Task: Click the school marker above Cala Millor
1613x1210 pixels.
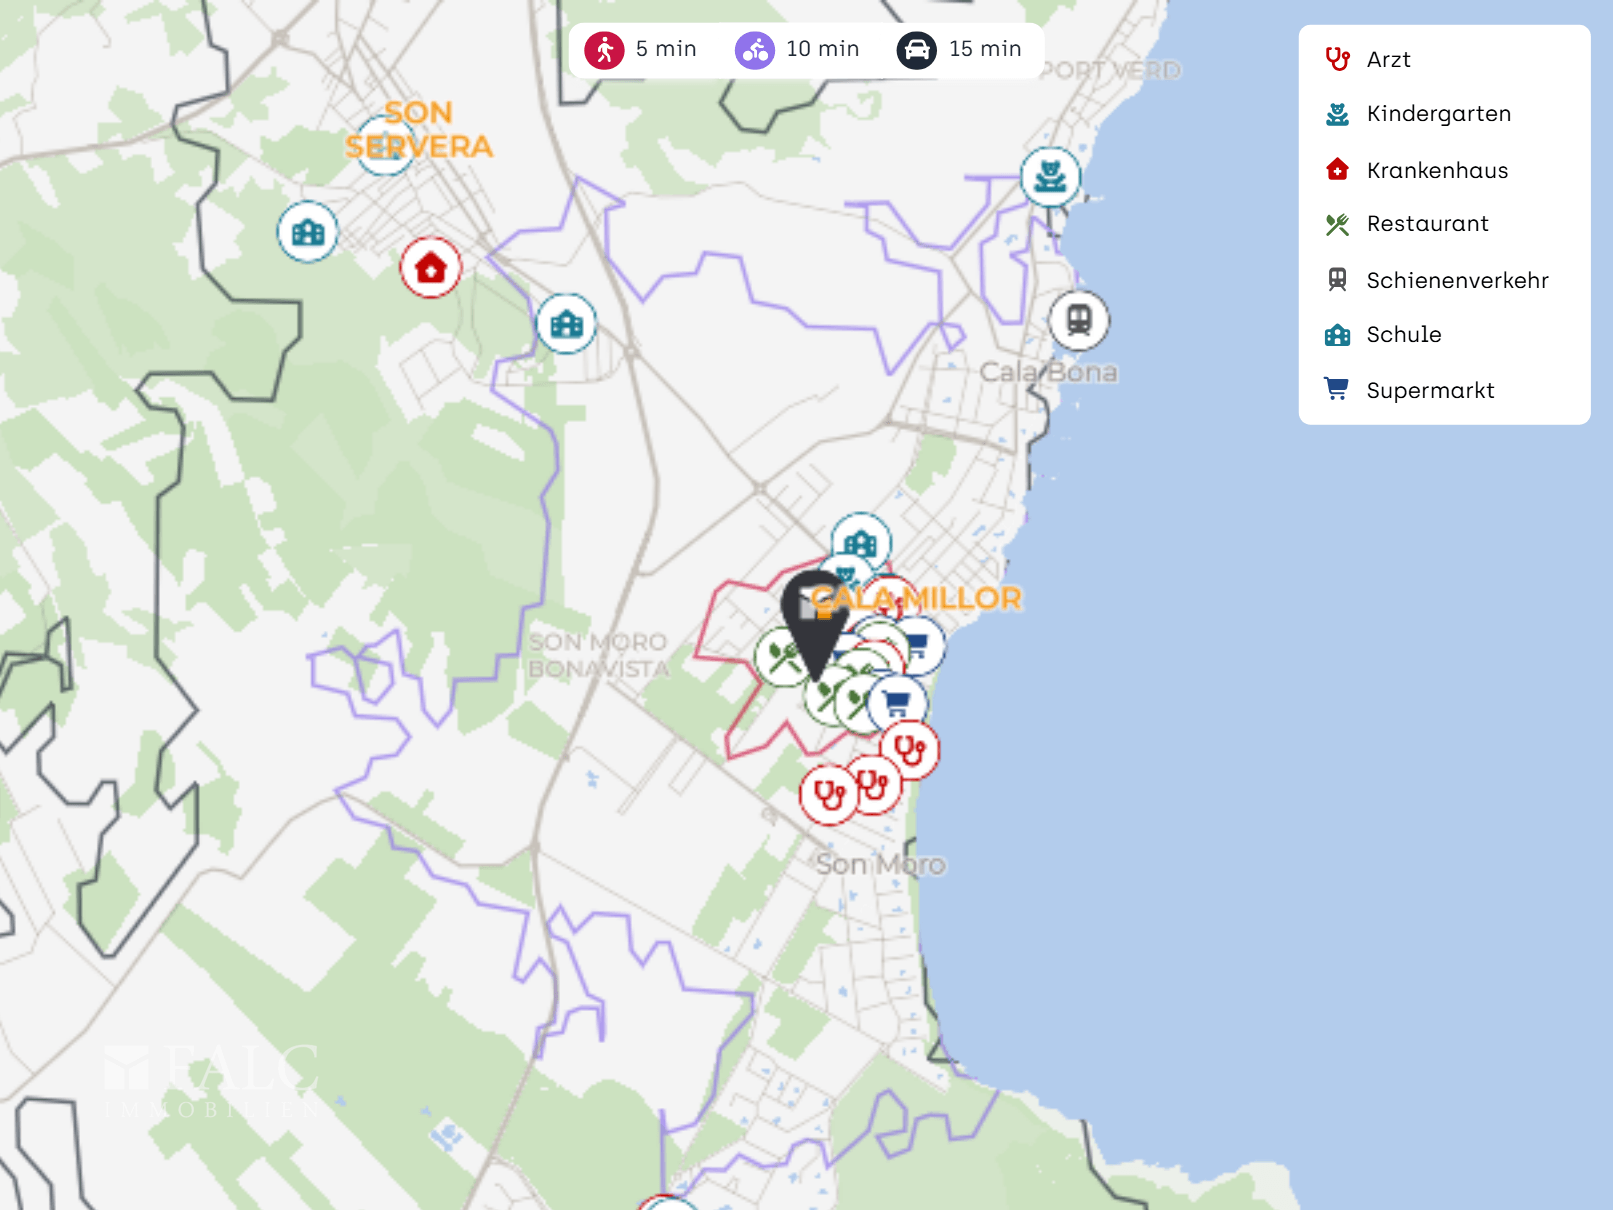Action: (861, 541)
